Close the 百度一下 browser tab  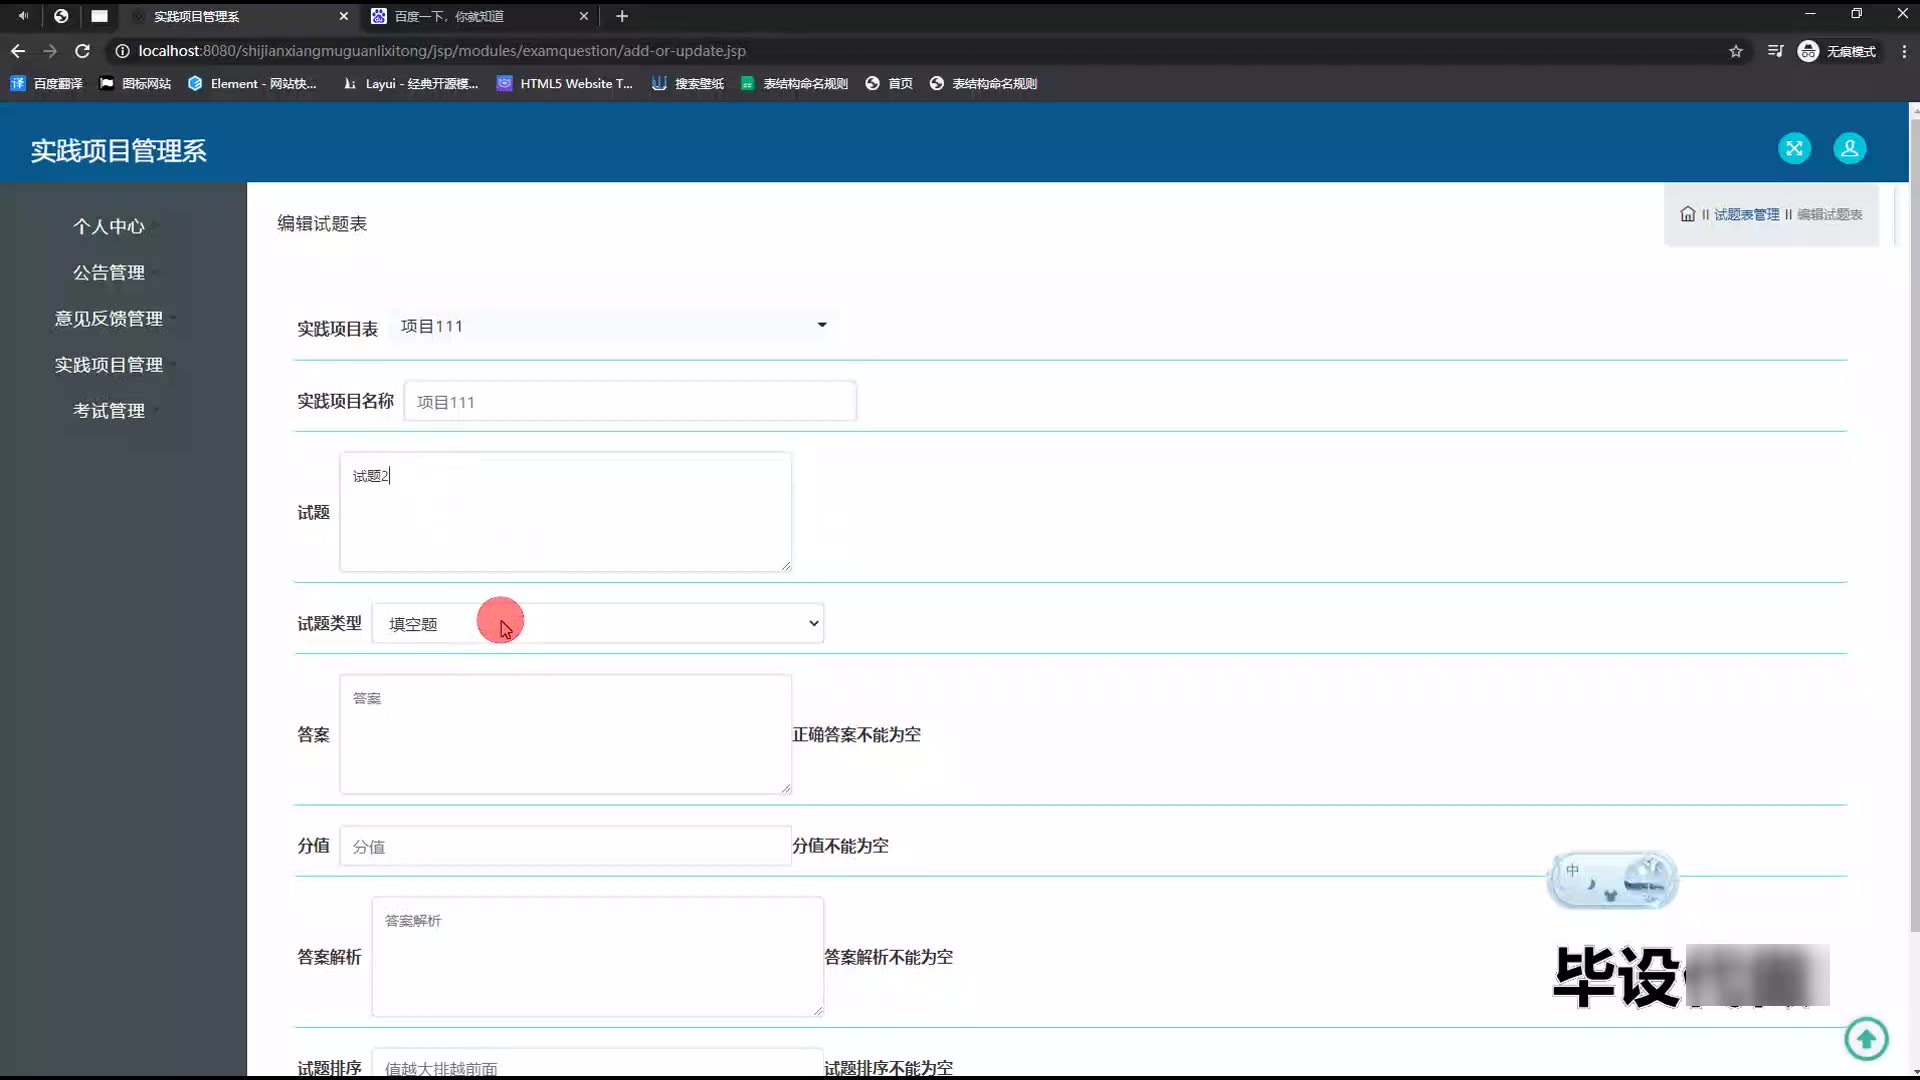click(584, 16)
